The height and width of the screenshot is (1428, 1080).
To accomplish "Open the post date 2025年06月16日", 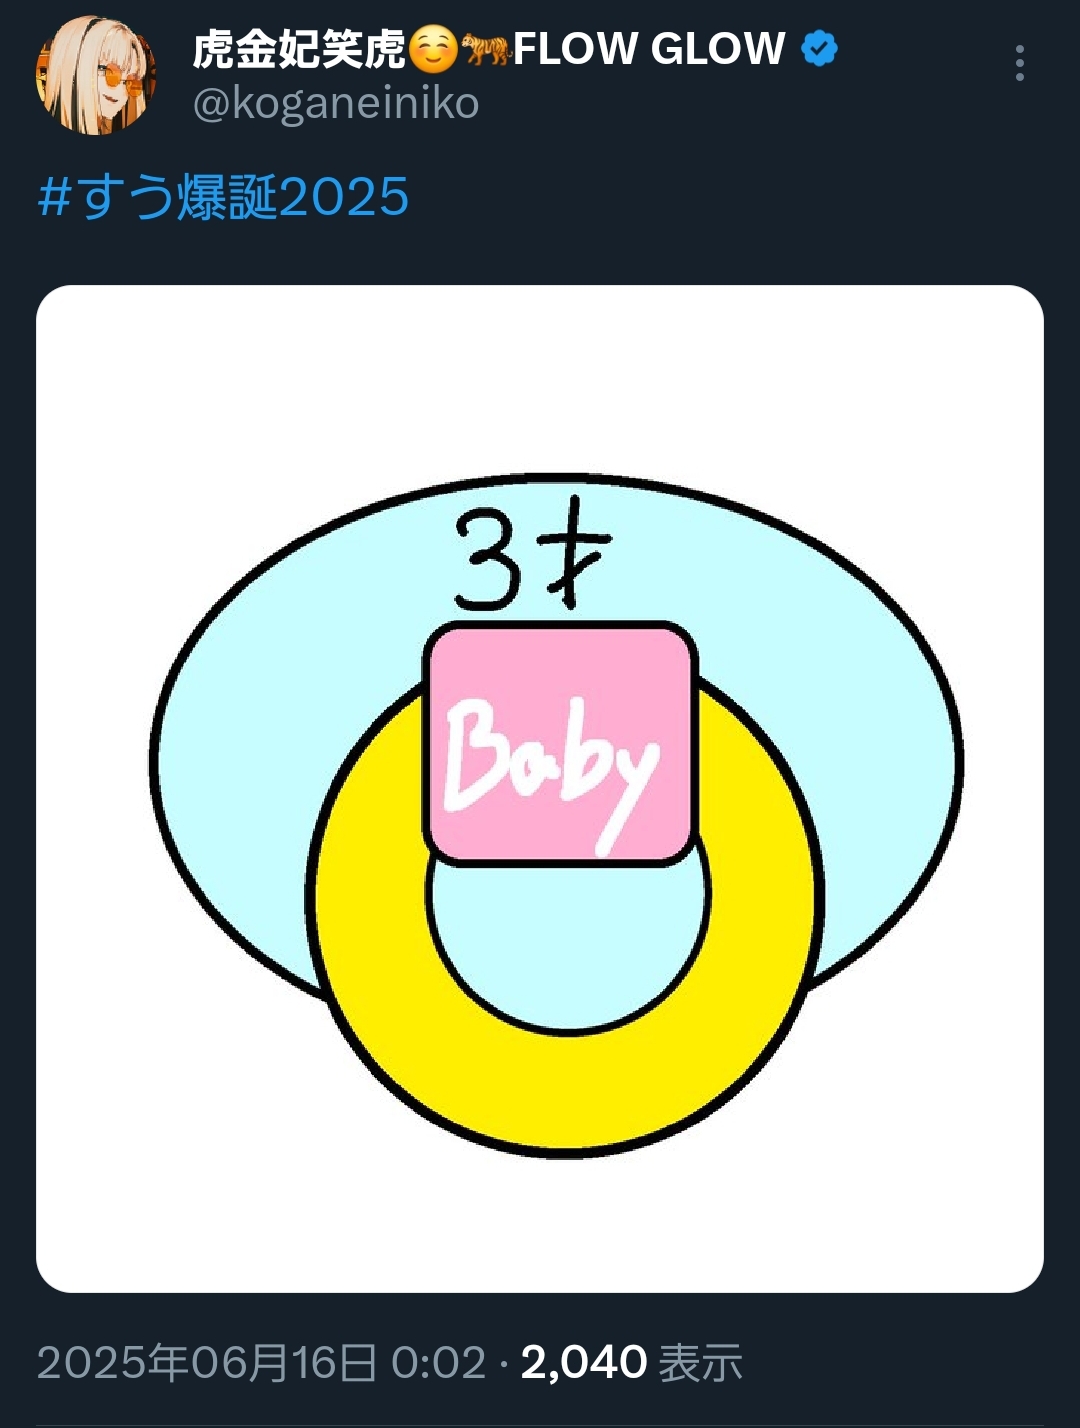I will pyautogui.click(x=207, y=1363).
